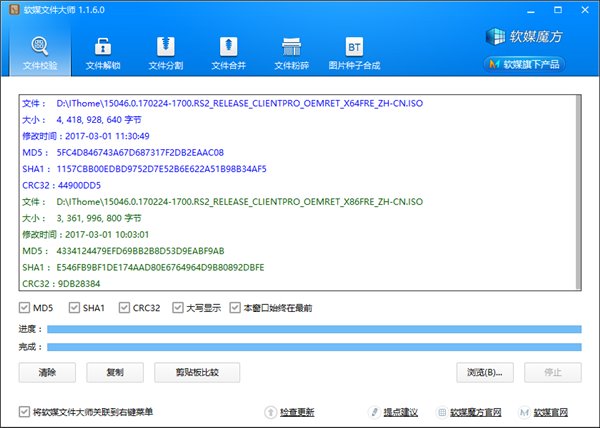Viewport: 600px width, 428px height.
Task: Click the upload arrow icon beside 检查更新
Action: coord(271,412)
